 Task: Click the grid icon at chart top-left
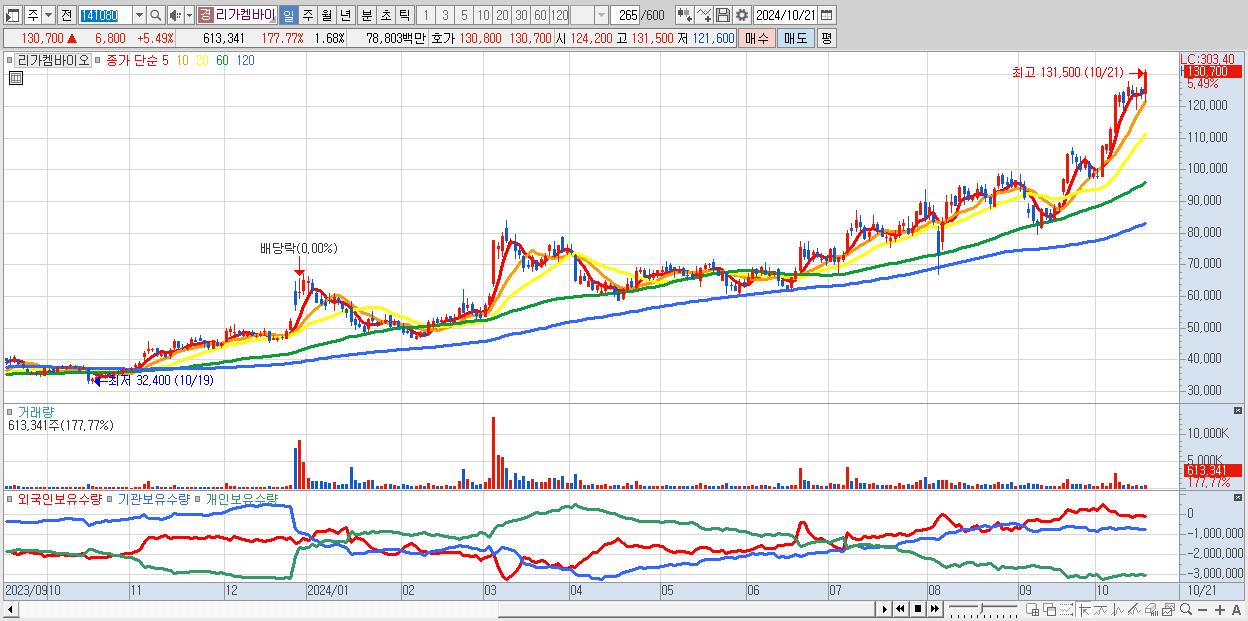(17, 77)
